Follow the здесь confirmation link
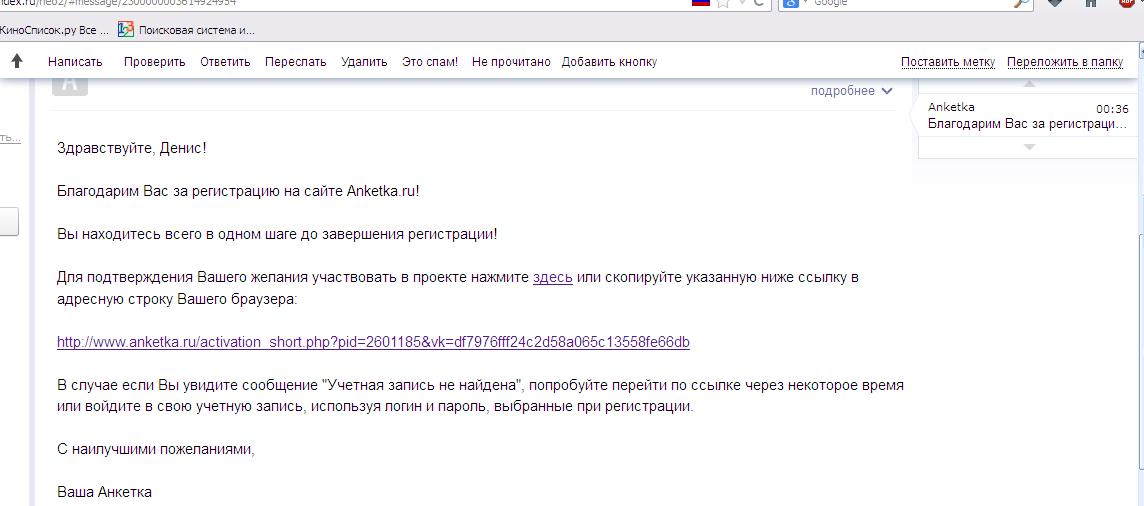1144x506 pixels. click(x=552, y=277)
